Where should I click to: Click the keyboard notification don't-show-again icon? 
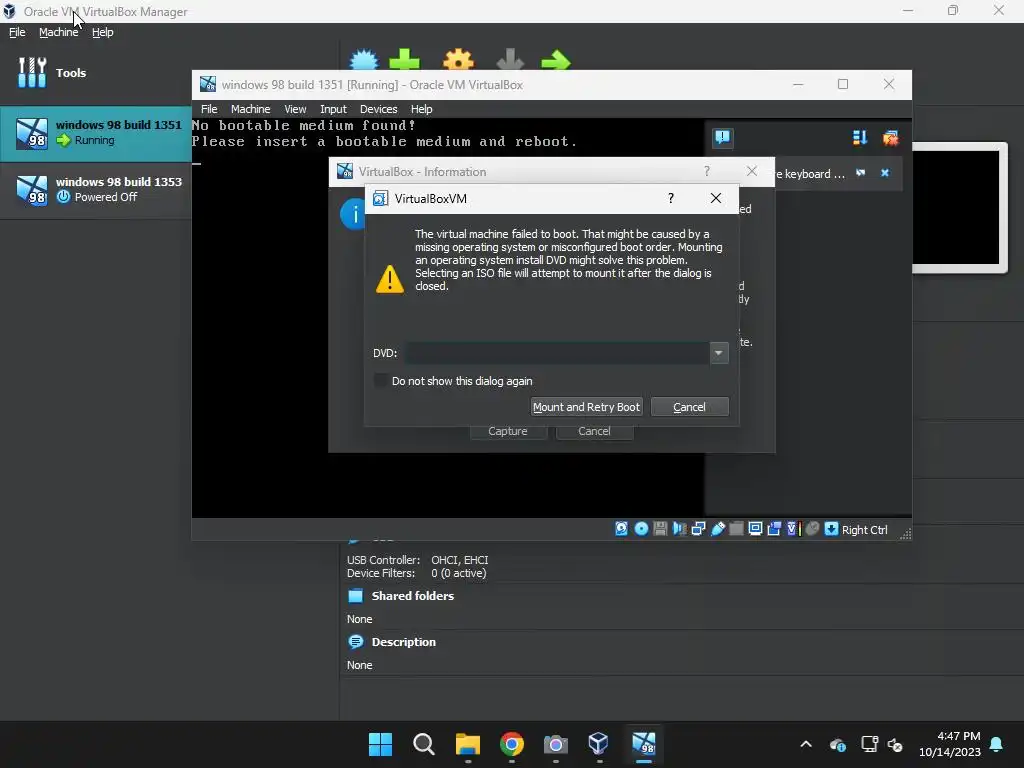[861, 173]
